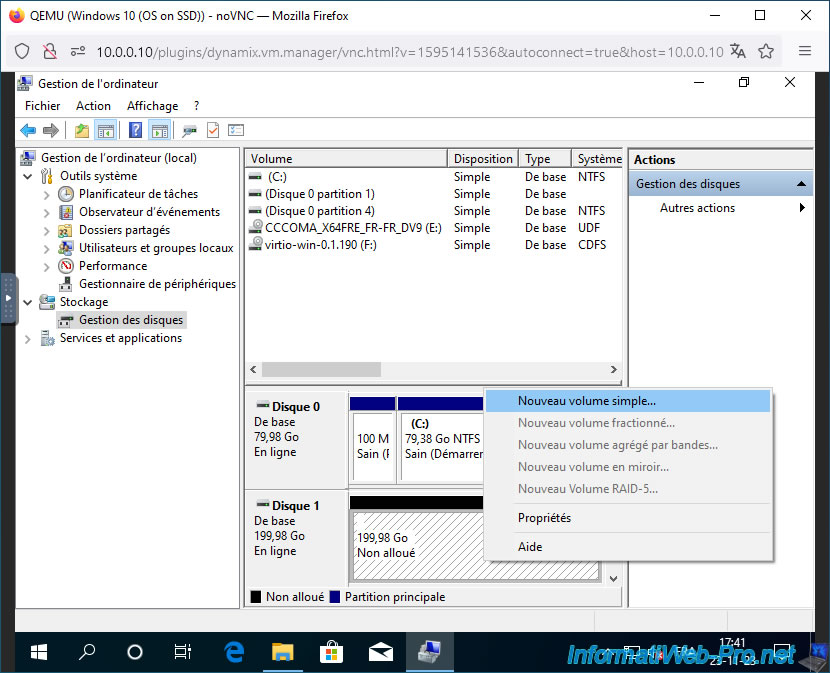Expand Utilisateurs et groupes locaux node
The height and width of the screenshot is (673, 830).
tap(47, 249)
